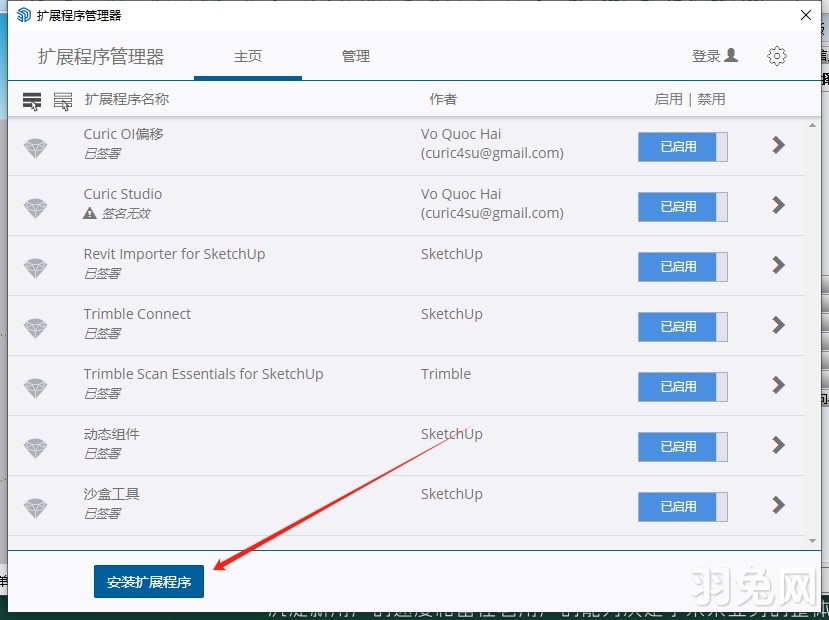Click the compact list view icon

[x=33, y=99]
